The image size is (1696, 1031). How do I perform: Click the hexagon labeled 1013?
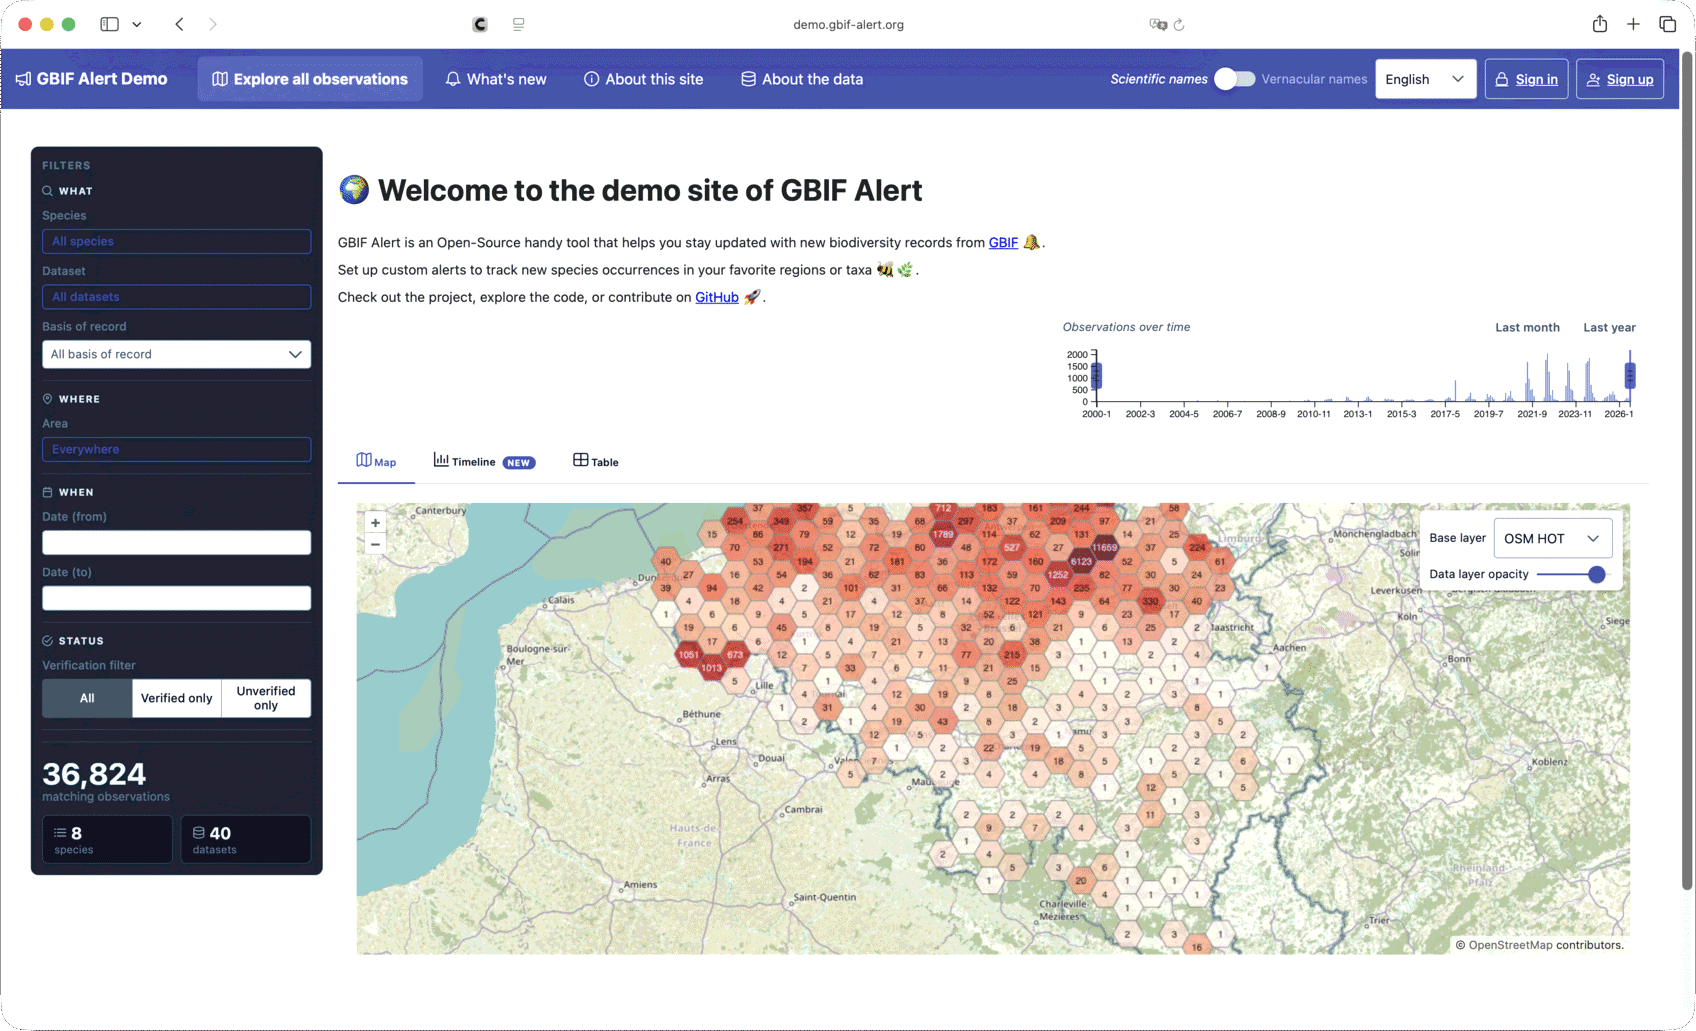711,668
